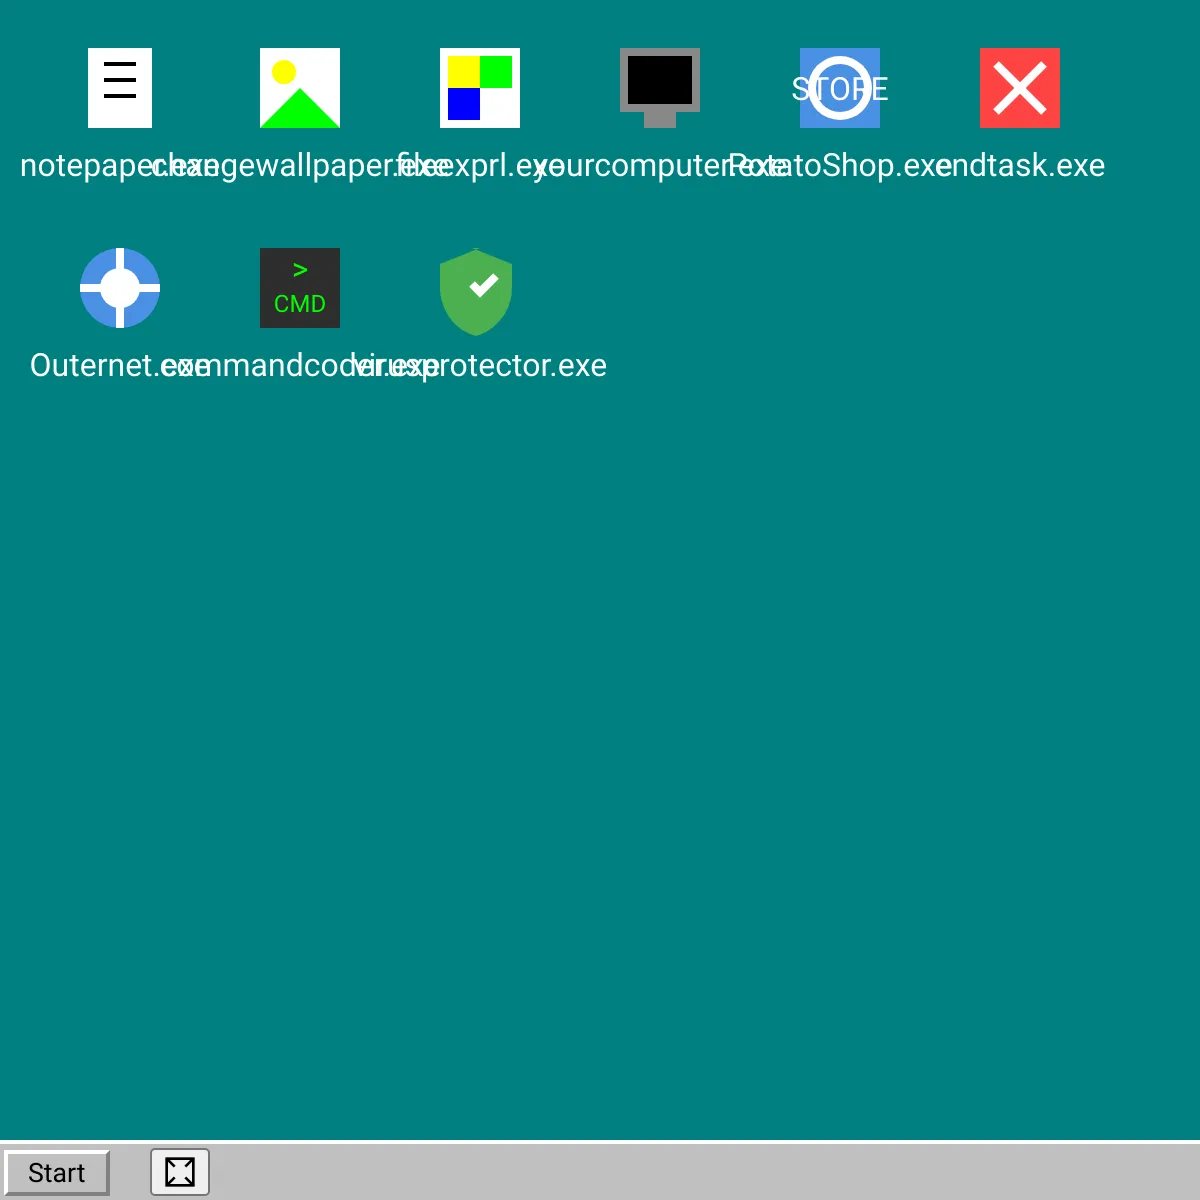Click the Start button in taskbar
The image size is (1200, 1200).
point(57,1173)
